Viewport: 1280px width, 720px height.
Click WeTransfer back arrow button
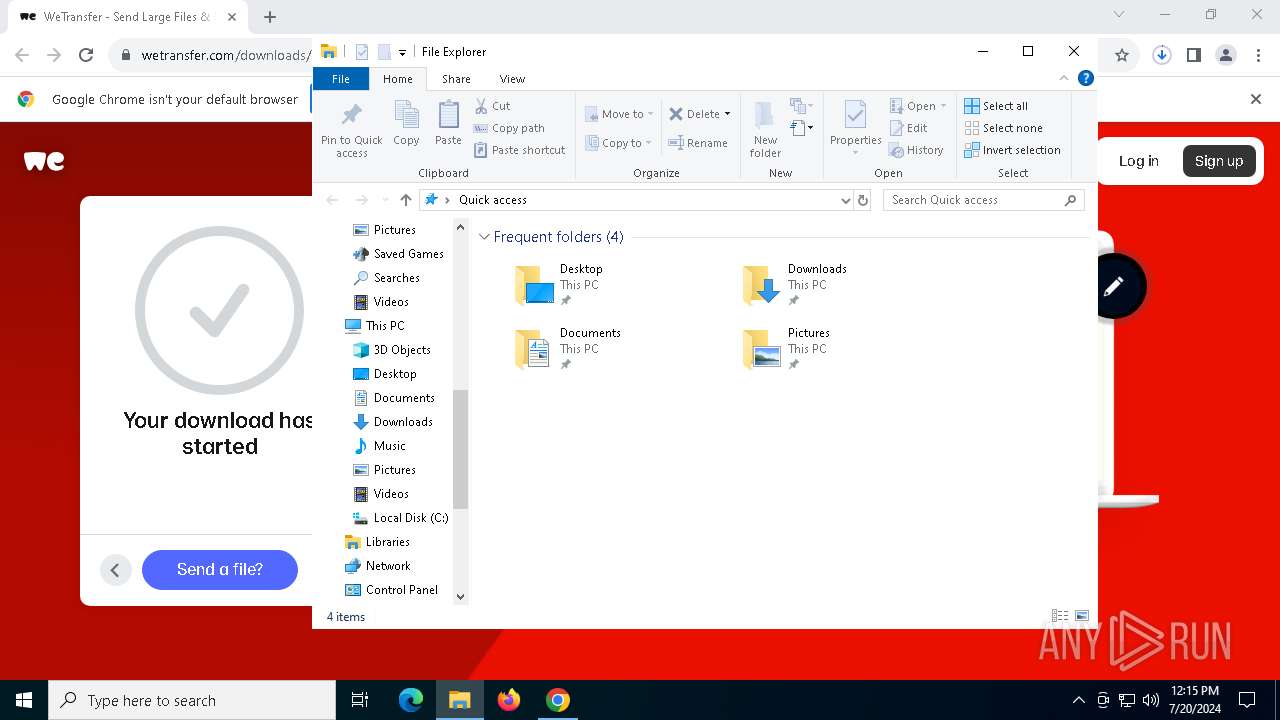coord(115,570)
